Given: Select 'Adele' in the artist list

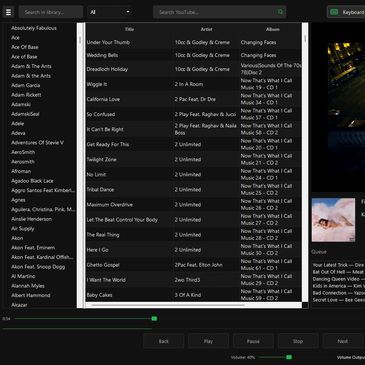Looking at the screenshot, I should (x=18, y=124).
